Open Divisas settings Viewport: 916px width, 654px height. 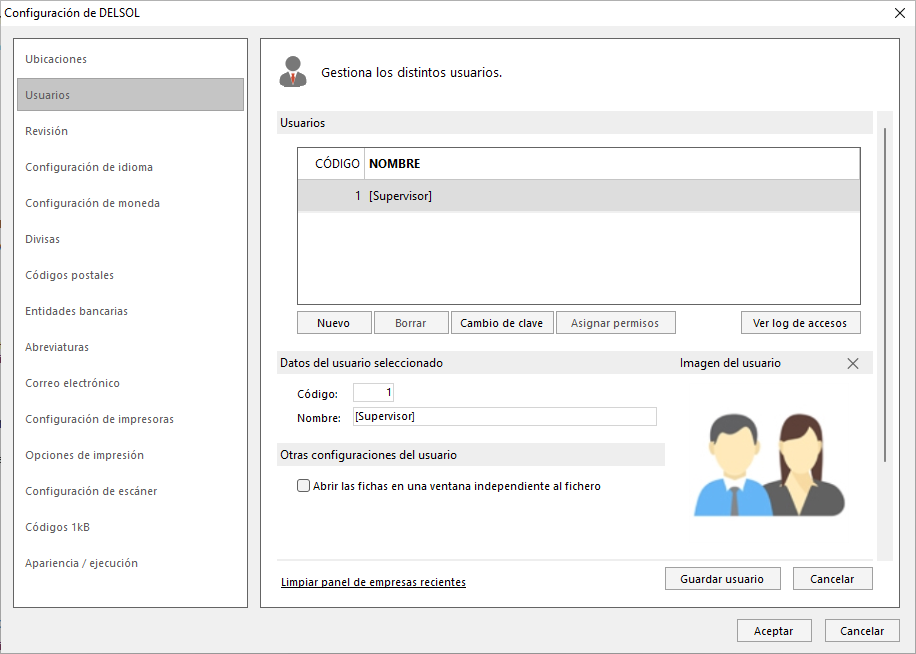point(43,239)
